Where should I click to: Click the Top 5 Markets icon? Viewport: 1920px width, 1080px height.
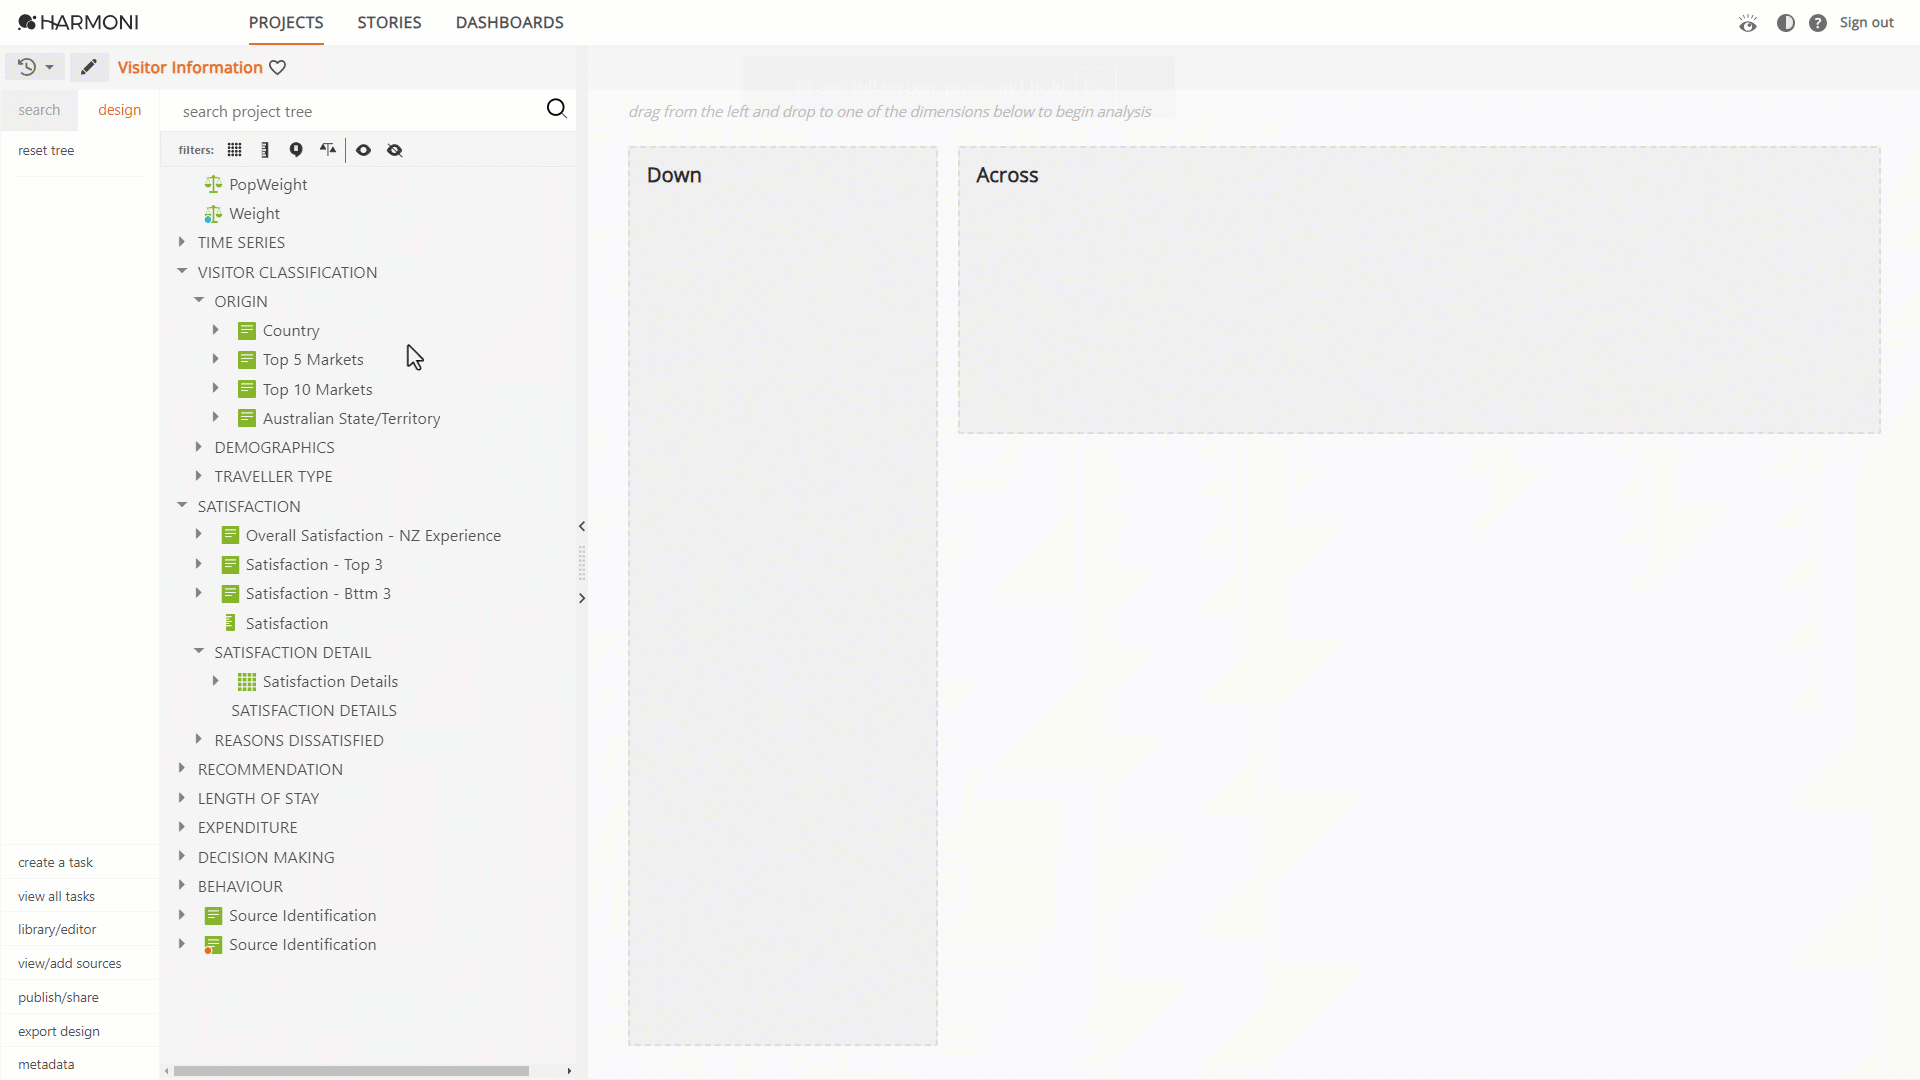click(x=247, y=360)
